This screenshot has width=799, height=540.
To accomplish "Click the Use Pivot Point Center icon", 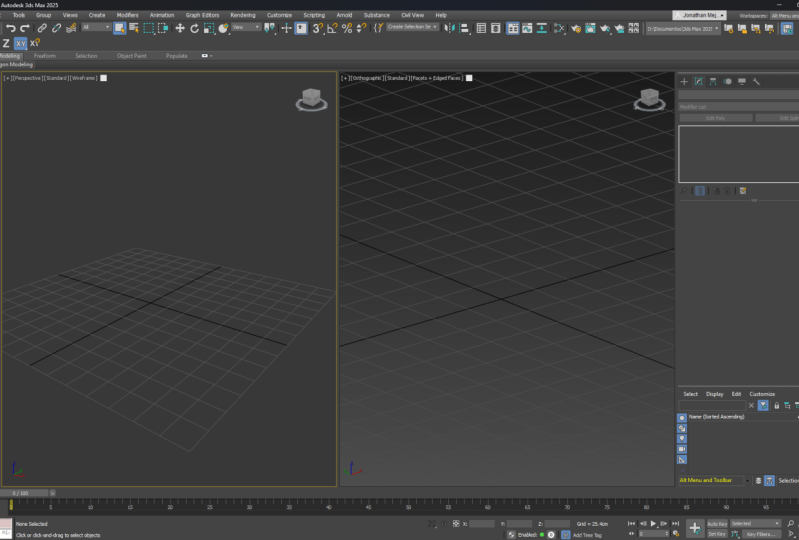I will [270, 29].
